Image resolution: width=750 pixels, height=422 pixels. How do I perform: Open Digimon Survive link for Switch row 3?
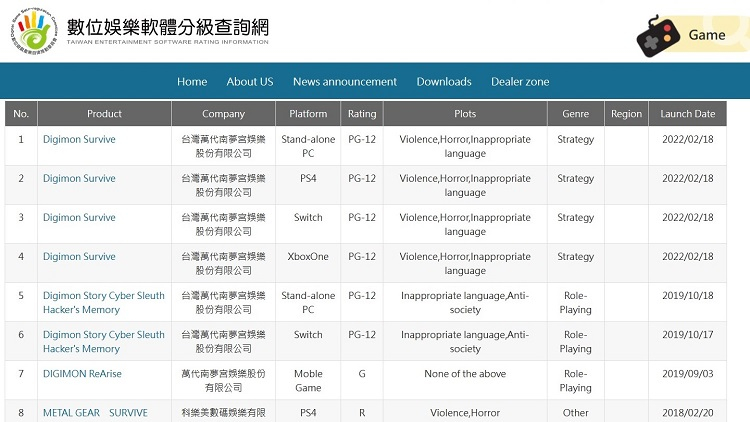tap(79, 217)
